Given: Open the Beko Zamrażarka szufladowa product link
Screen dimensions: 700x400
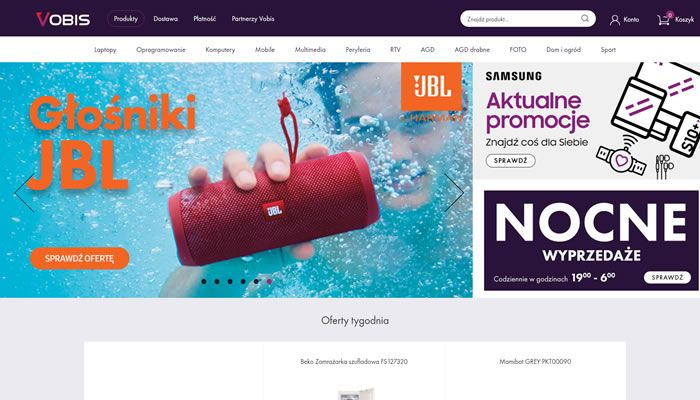Looking at the screenshot, I should pyautogui.click(x=354, y=362).
